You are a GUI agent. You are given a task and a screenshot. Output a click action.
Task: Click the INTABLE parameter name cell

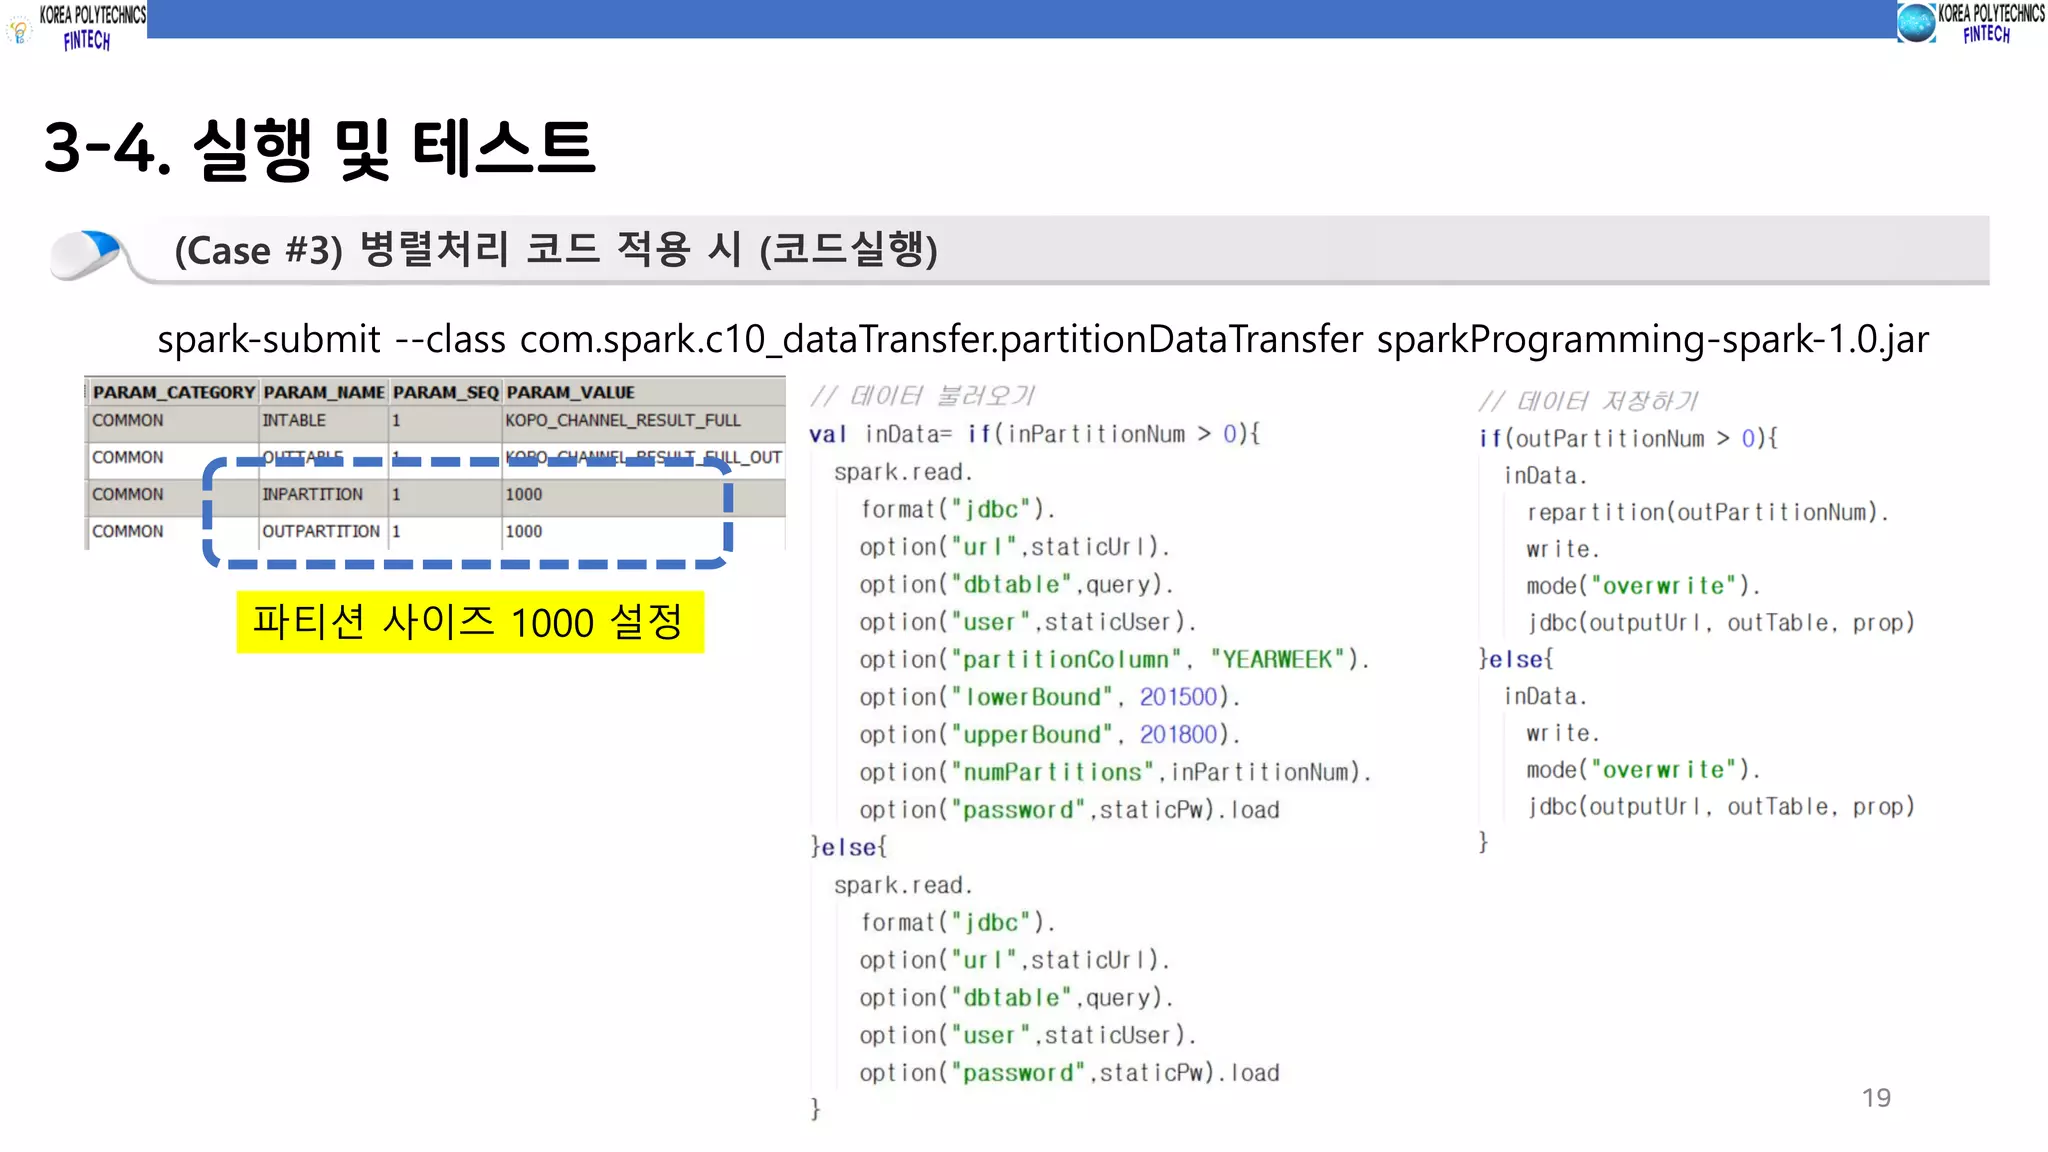click(x=294, y=420)
